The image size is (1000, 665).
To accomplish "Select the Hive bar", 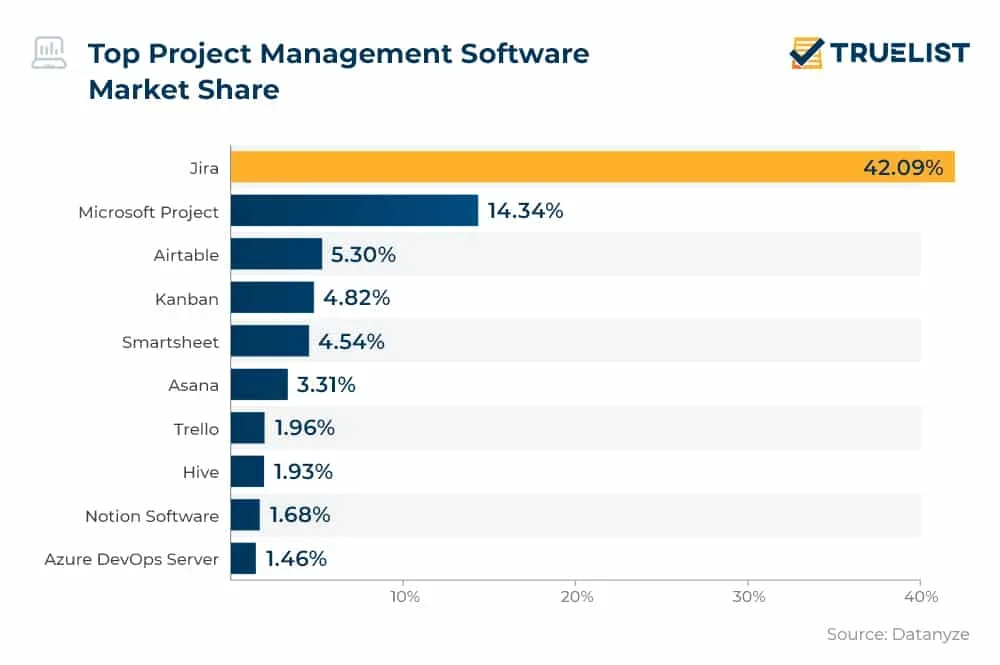I will (x=247, y=471).
